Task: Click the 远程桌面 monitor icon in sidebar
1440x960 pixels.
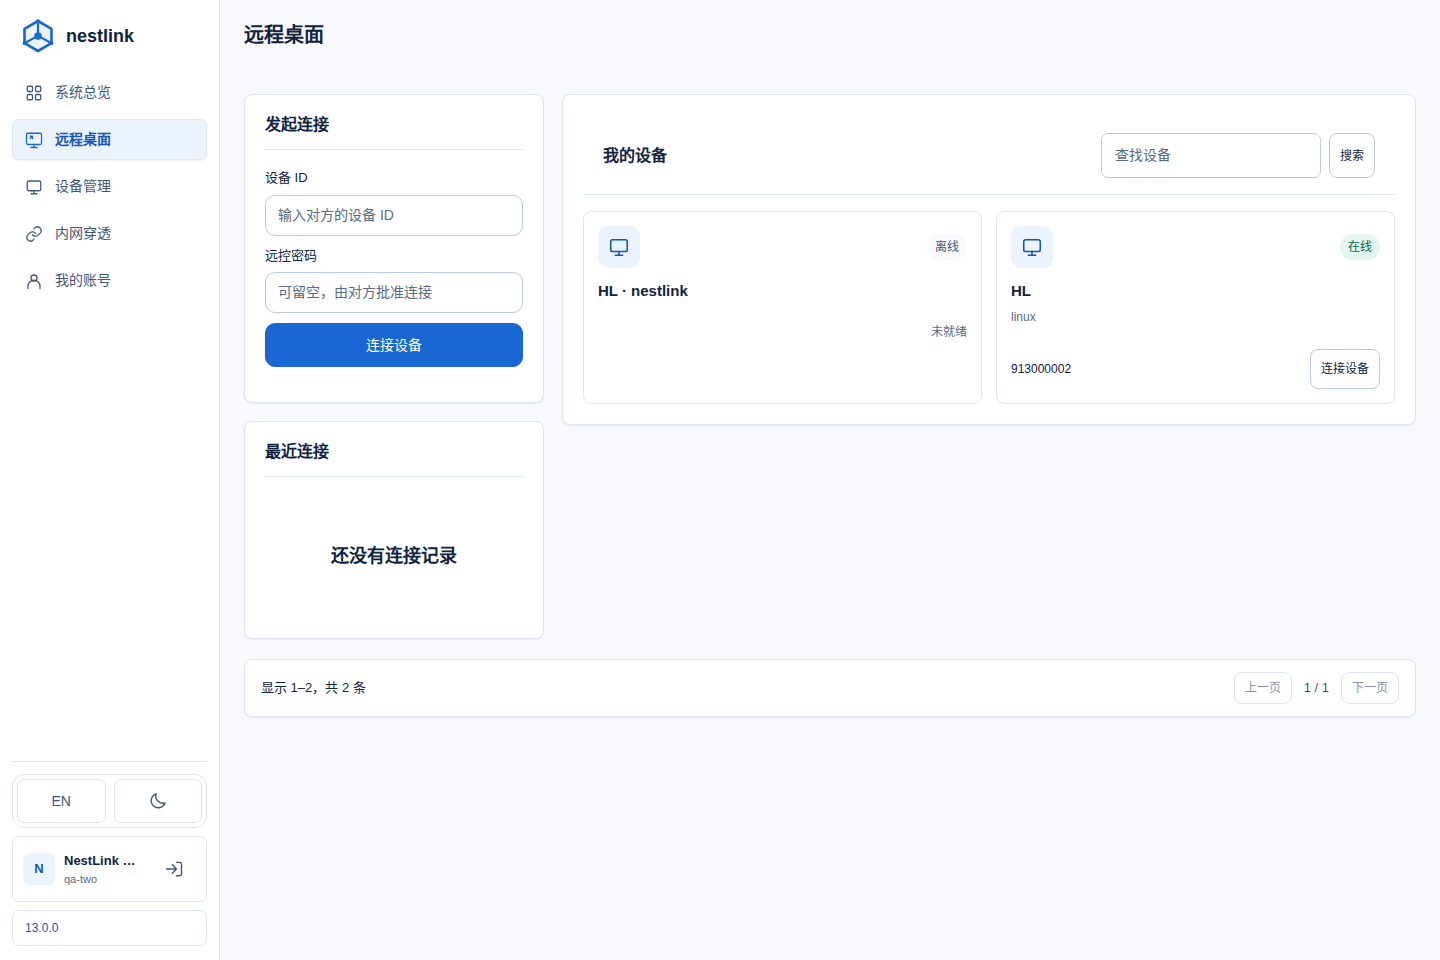Action: (34, 140)
